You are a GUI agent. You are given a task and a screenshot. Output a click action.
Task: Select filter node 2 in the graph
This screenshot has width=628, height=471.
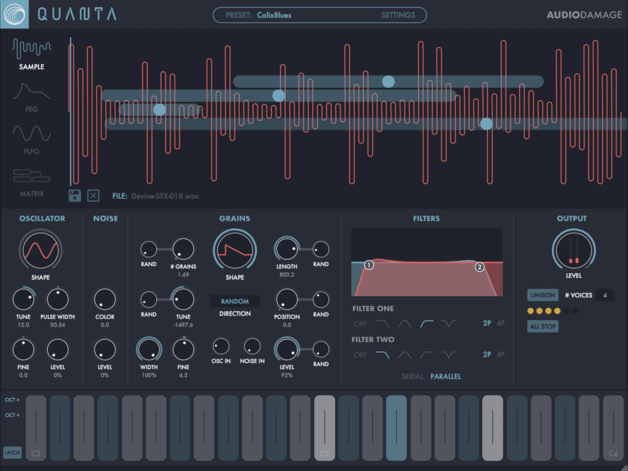point(479,267)
